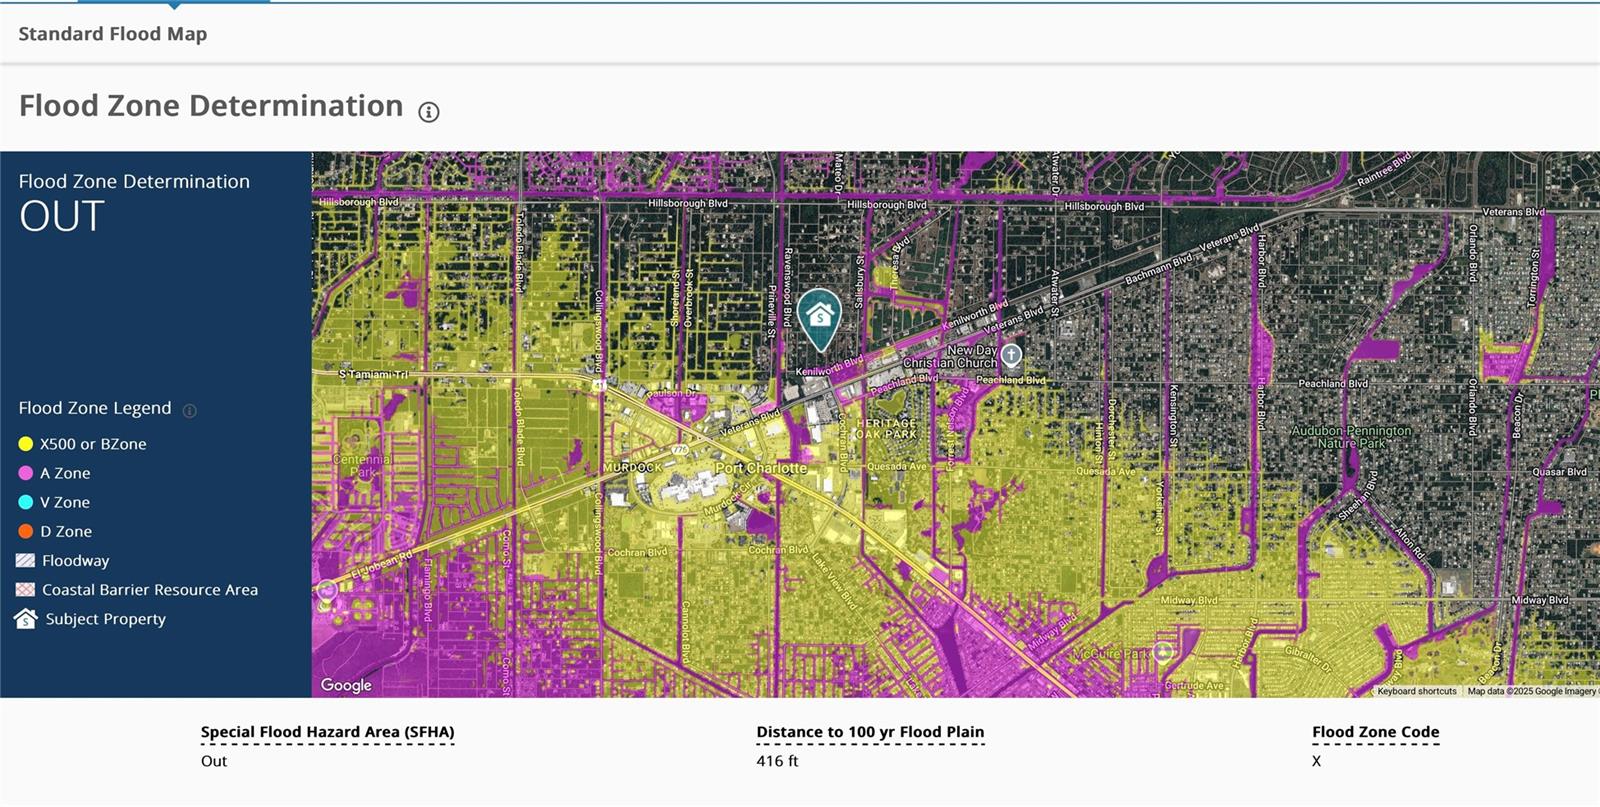Click the route 776 highway shield
The image size is (1600, 807).
680,450
